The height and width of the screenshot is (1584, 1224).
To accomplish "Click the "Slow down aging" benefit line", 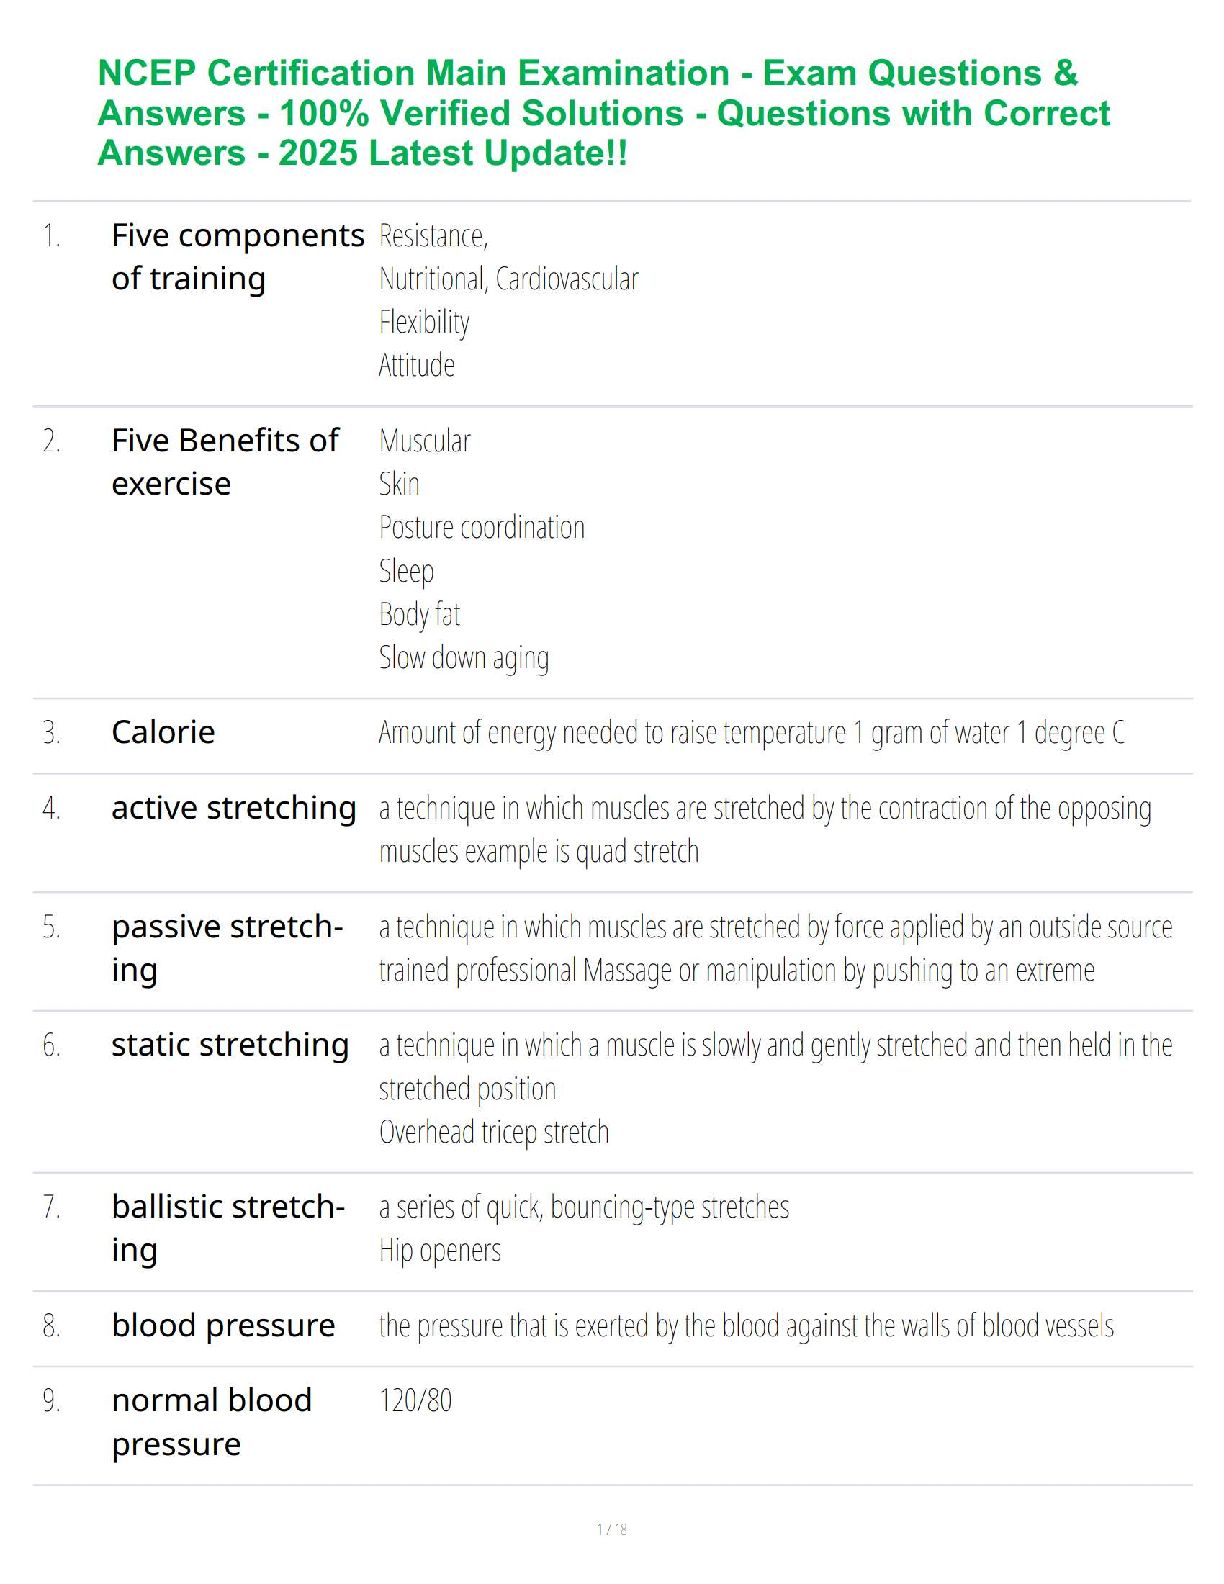I will click(x=463, y=657).
